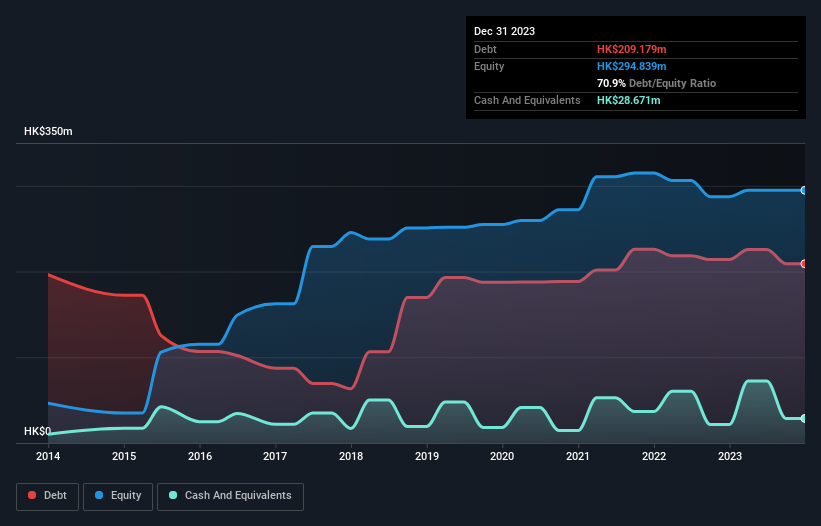Click the HK$0 y-axis label
This screenshot has height=526, width=821.
pyautogui.click(x=37, y=431)
